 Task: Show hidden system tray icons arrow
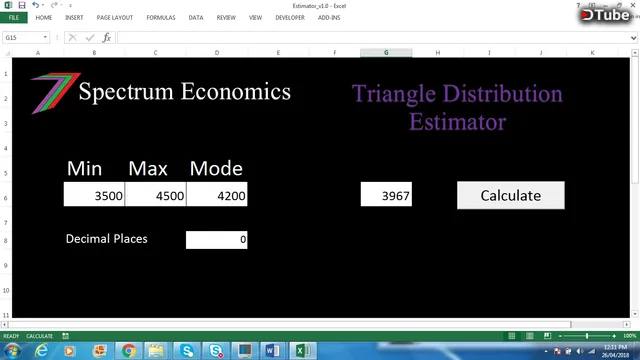pyautogui.click(x=546, y=351)
